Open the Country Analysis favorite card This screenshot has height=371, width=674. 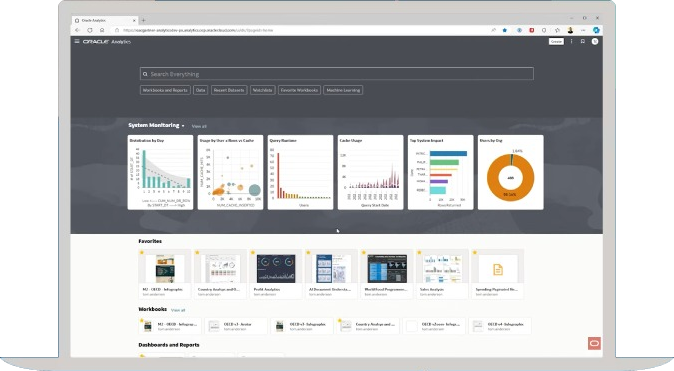coord(221,274)
